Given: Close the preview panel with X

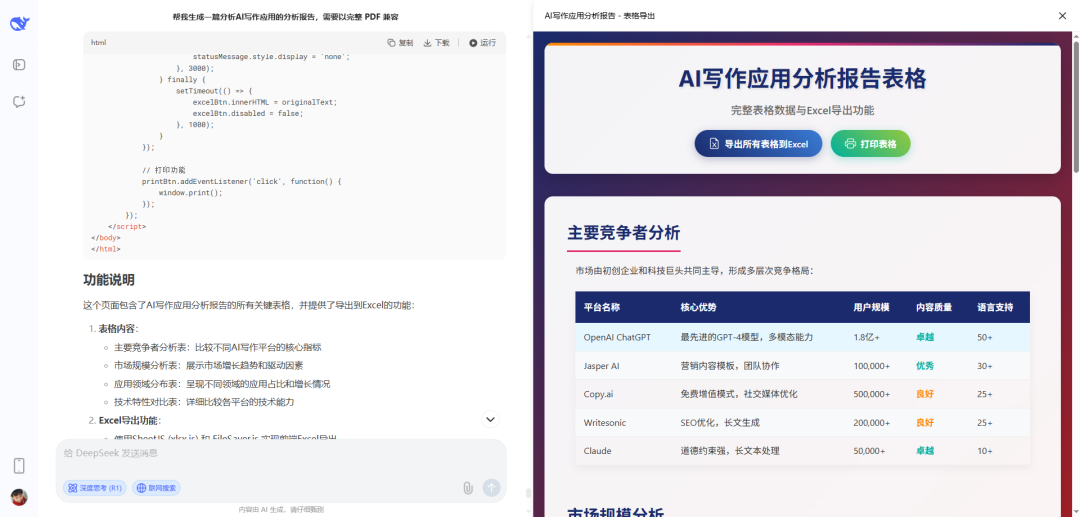Looking at the screenshot, I should click(x=1062, y=16).
